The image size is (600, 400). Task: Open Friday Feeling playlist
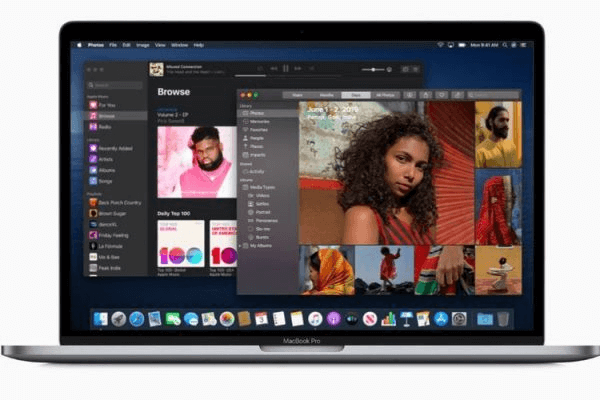pyautogui.click(x=116, y=235)
